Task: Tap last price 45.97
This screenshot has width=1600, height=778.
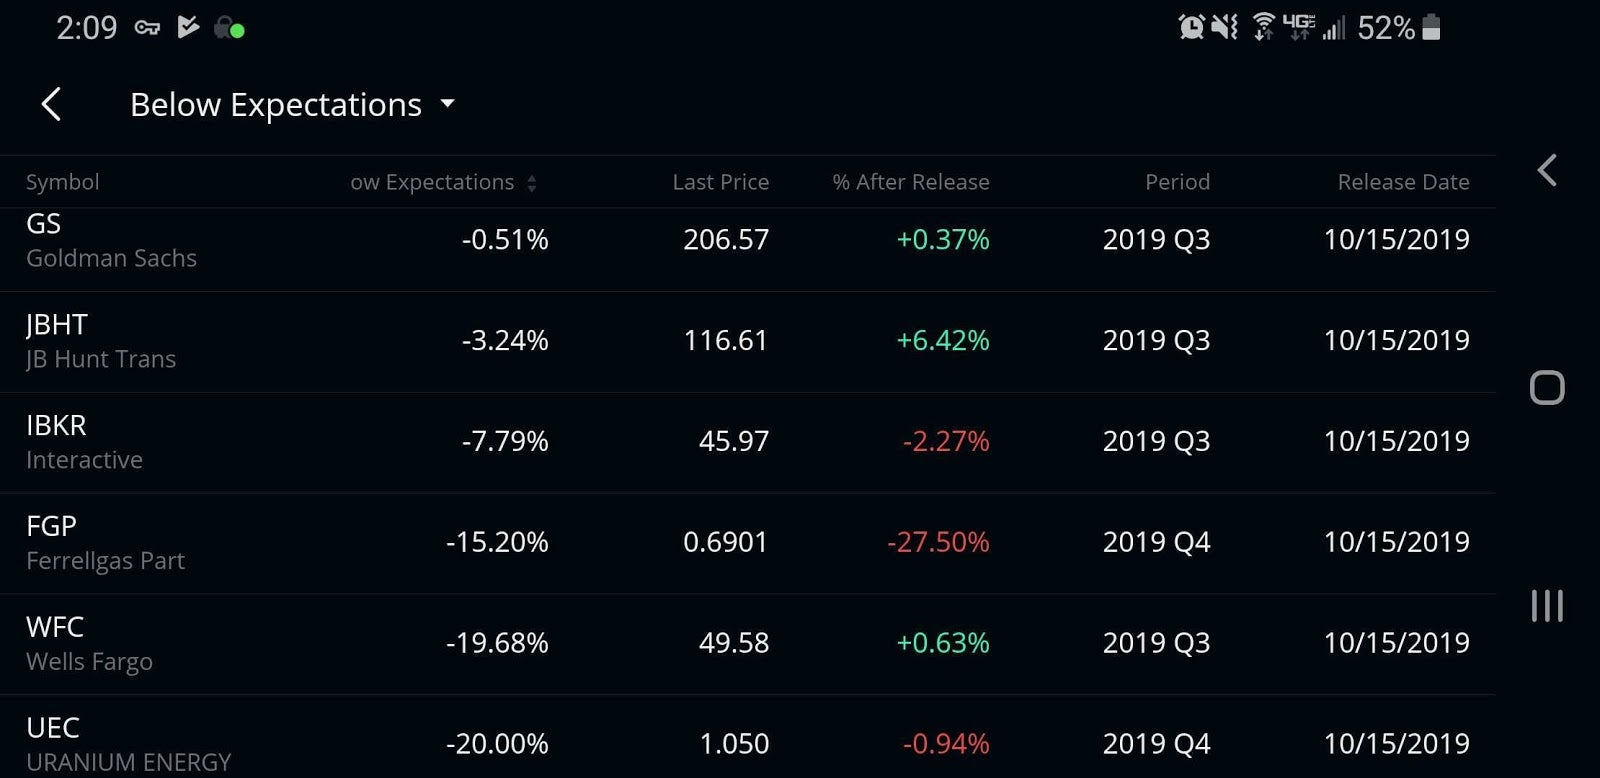Action: 734,442
